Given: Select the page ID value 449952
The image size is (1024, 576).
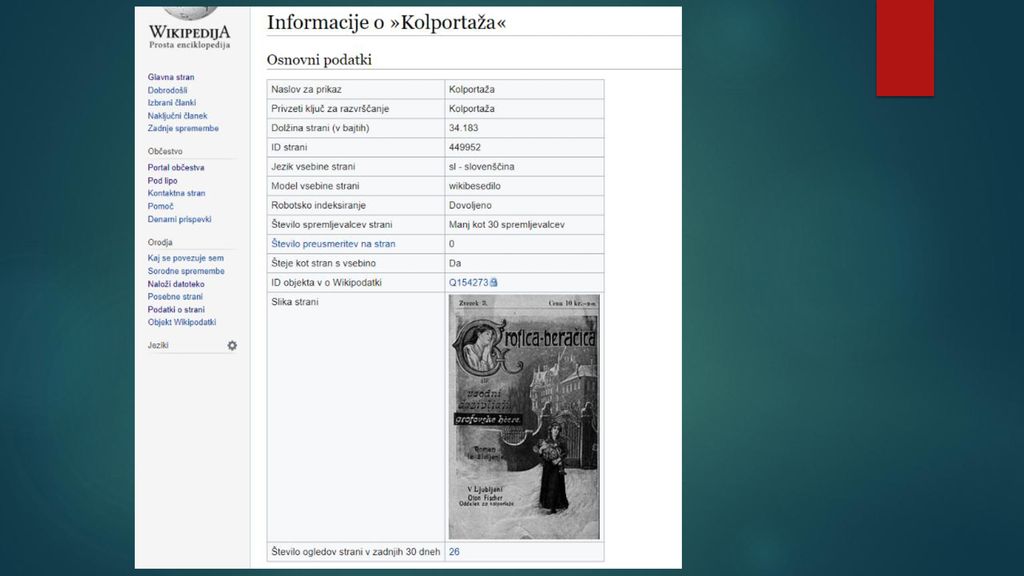Looking at the screenshot, I should 464,147.
